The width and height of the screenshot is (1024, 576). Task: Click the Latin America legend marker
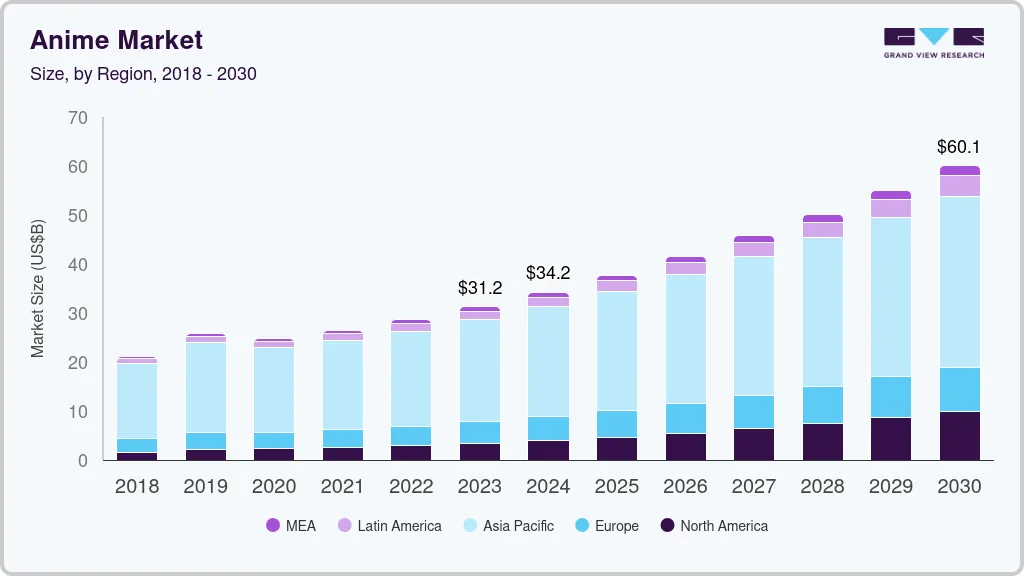click(x=344, y=526)
